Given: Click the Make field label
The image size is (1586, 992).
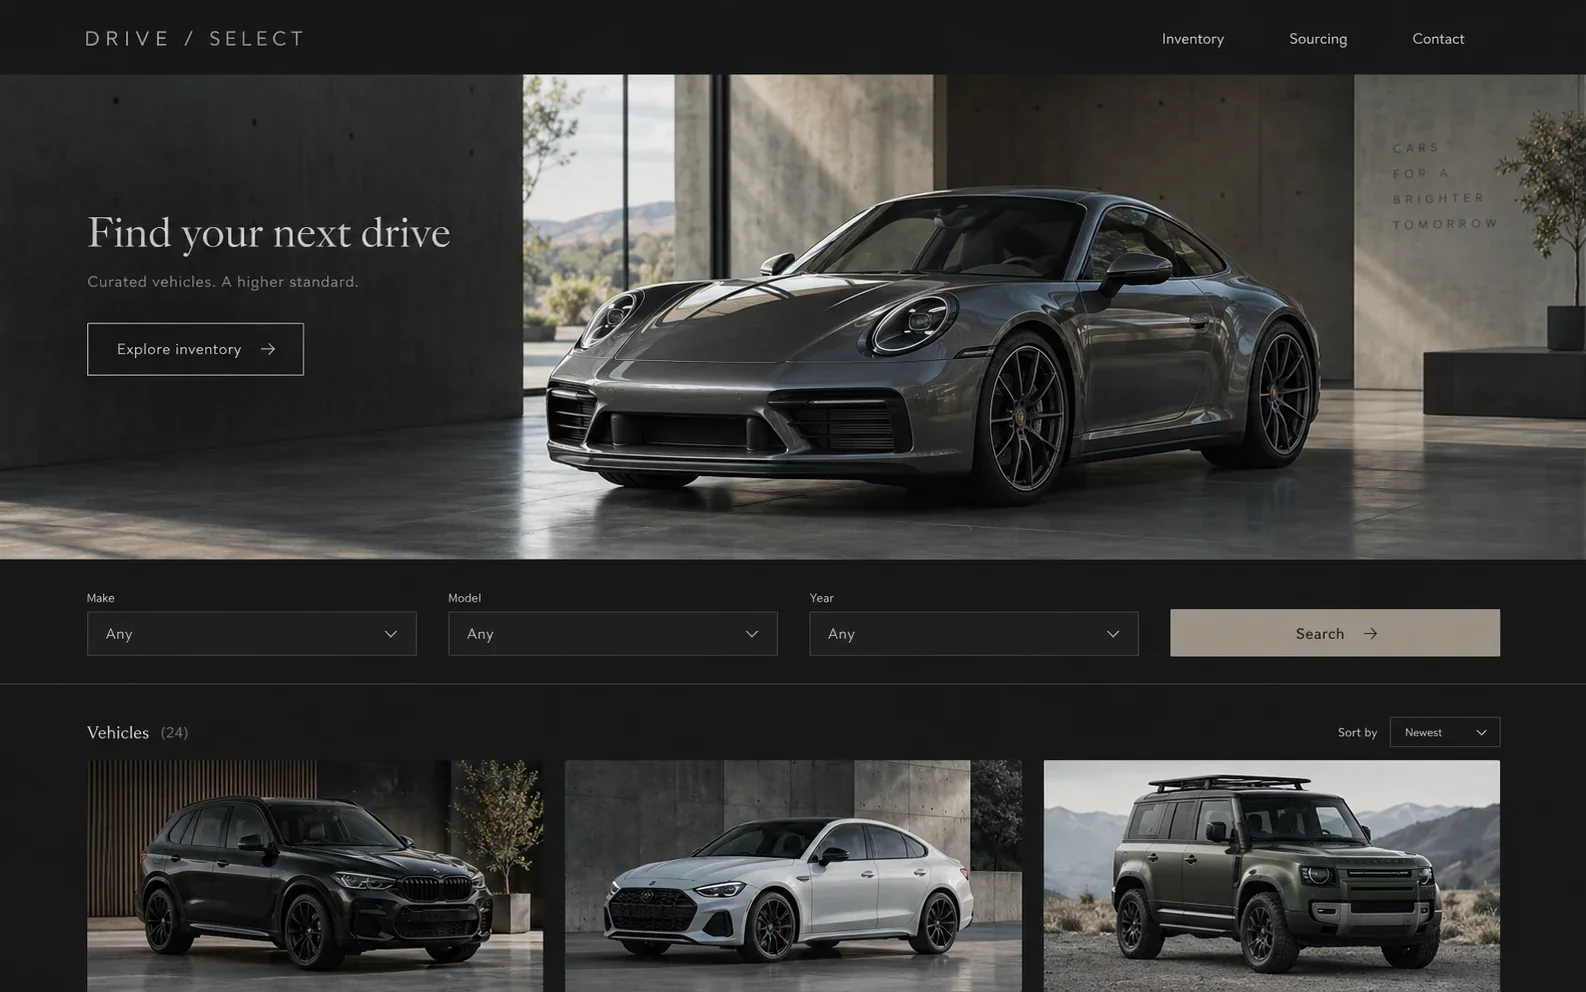Looking at the screenshot, I should [x=101, y=598].
